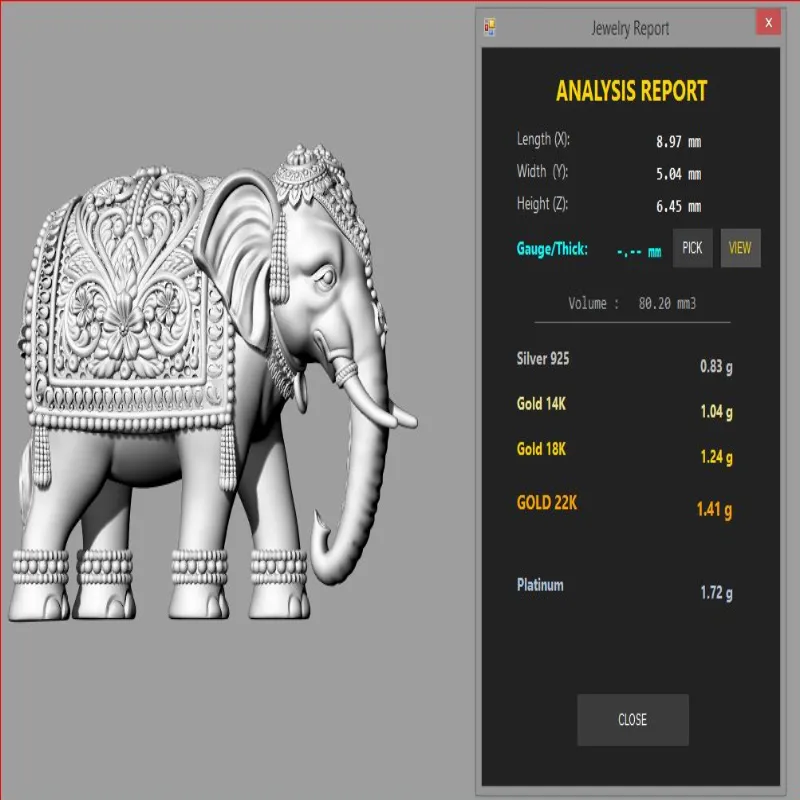Click the Jewelry Report title bar text
Screen dimensions: 800x800
tap(630, 28)
